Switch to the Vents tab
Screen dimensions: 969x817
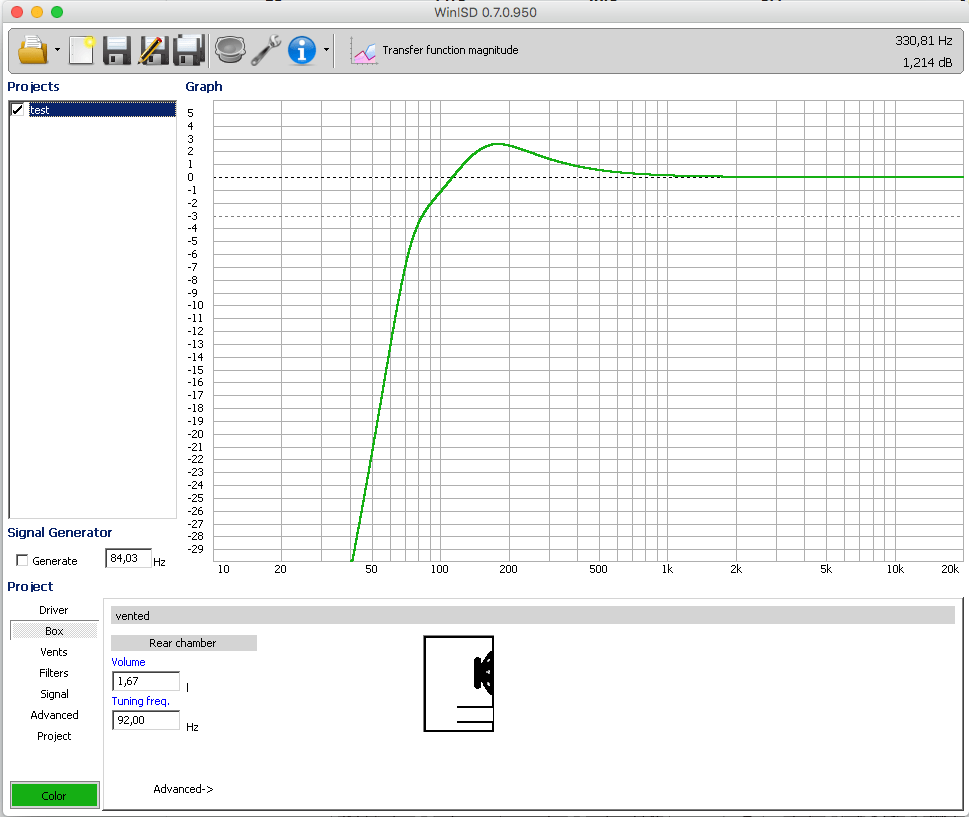click(x=54, y=652)
